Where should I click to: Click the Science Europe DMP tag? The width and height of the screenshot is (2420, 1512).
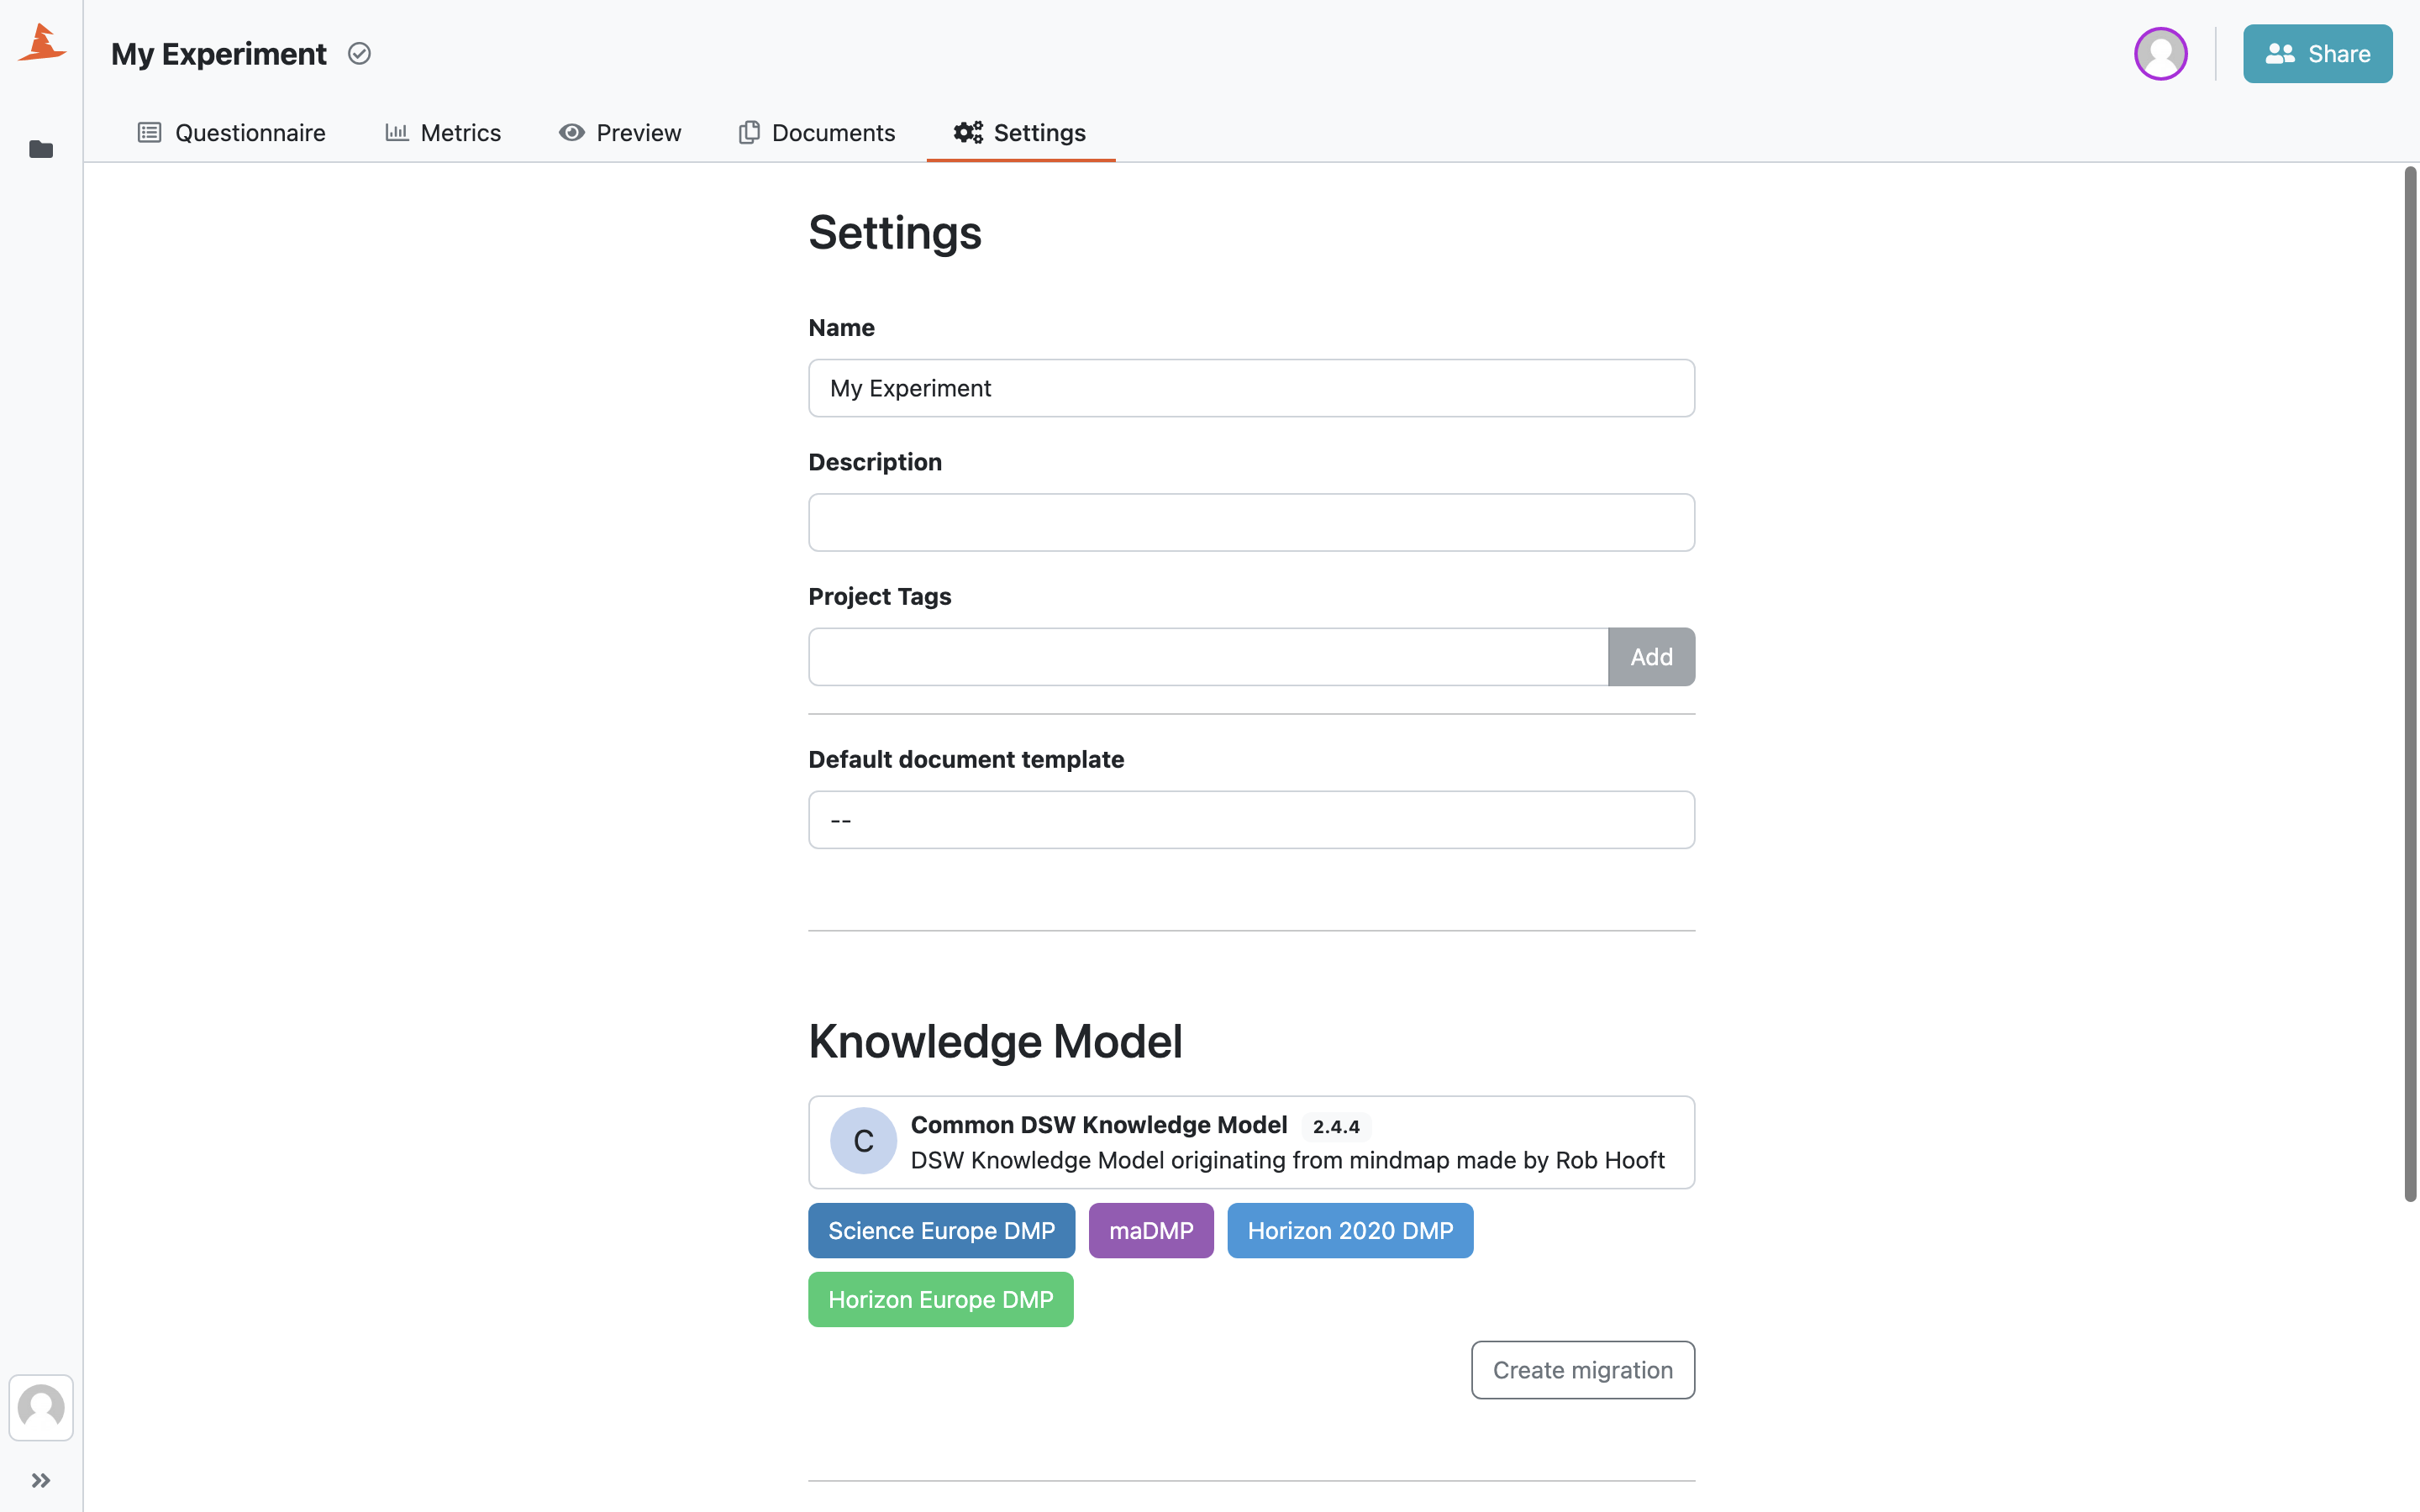pos(941,1231)
